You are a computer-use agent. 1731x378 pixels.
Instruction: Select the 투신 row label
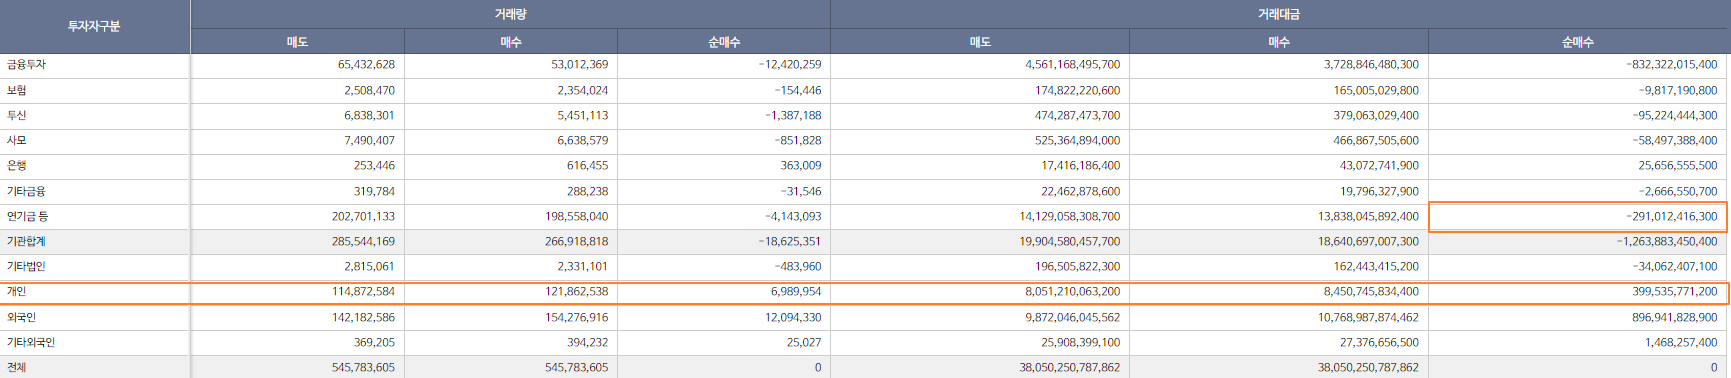coord(17,116)
